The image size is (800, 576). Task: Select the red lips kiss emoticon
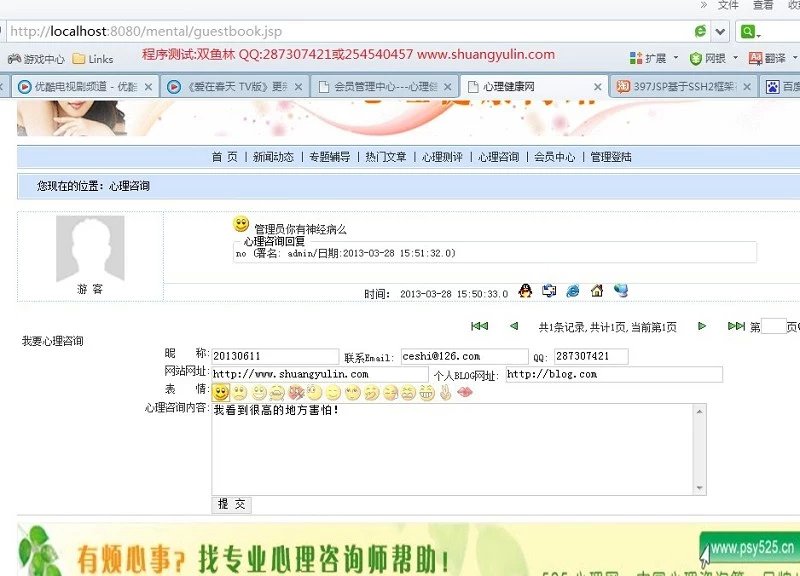(464, 392)
